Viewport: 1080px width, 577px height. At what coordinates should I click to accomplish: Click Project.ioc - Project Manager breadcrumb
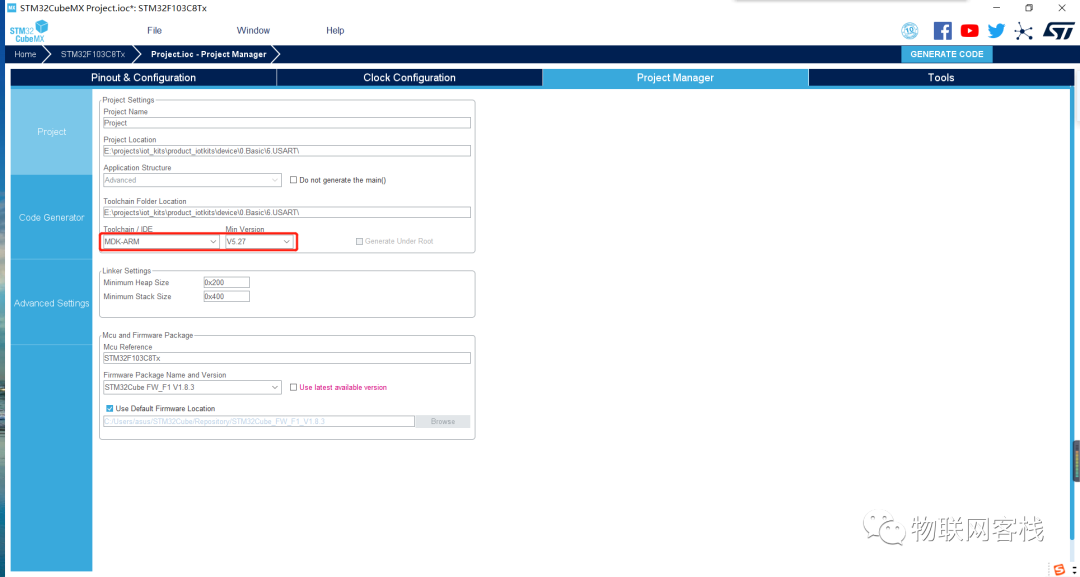(209, 54)
